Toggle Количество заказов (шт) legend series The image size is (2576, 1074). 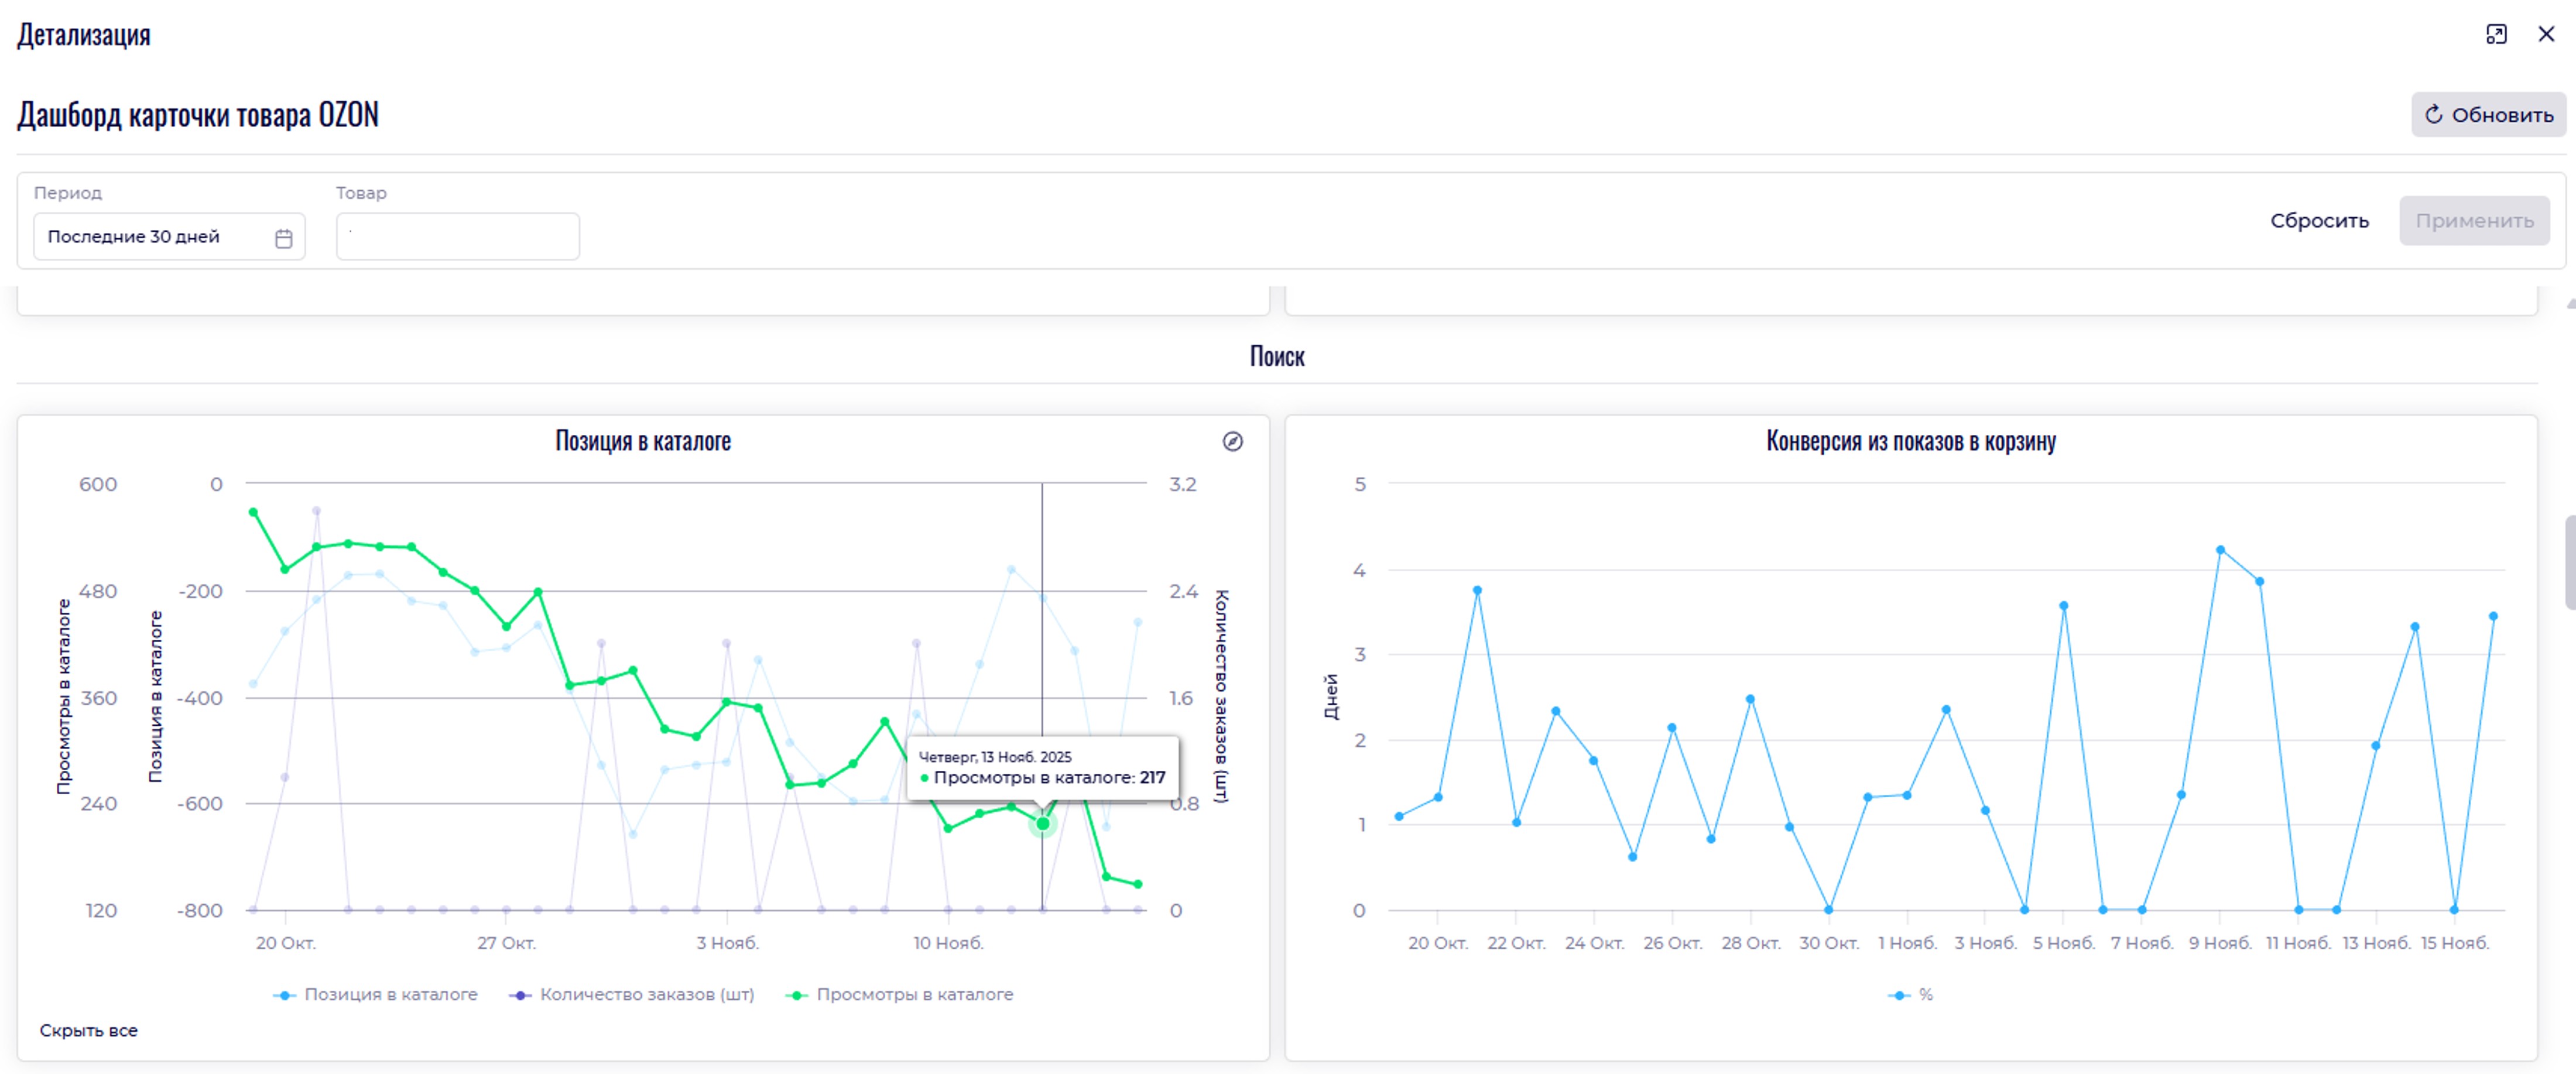tap(646, 995)
